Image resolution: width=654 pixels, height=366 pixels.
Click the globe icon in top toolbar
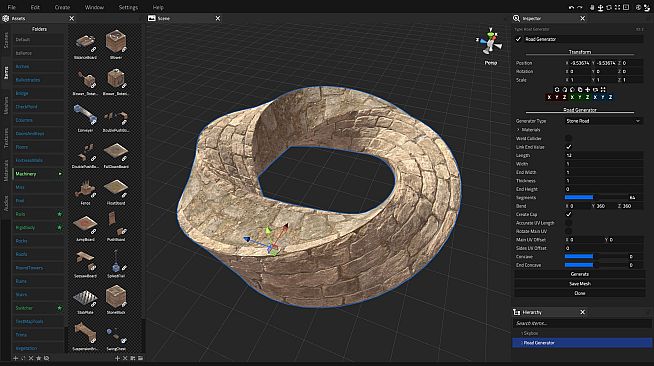[x=638, y=8]
